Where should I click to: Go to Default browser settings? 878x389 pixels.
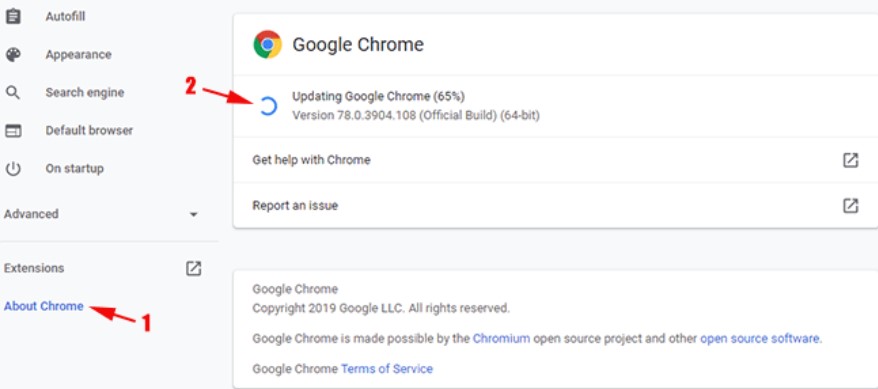(89, 130)
